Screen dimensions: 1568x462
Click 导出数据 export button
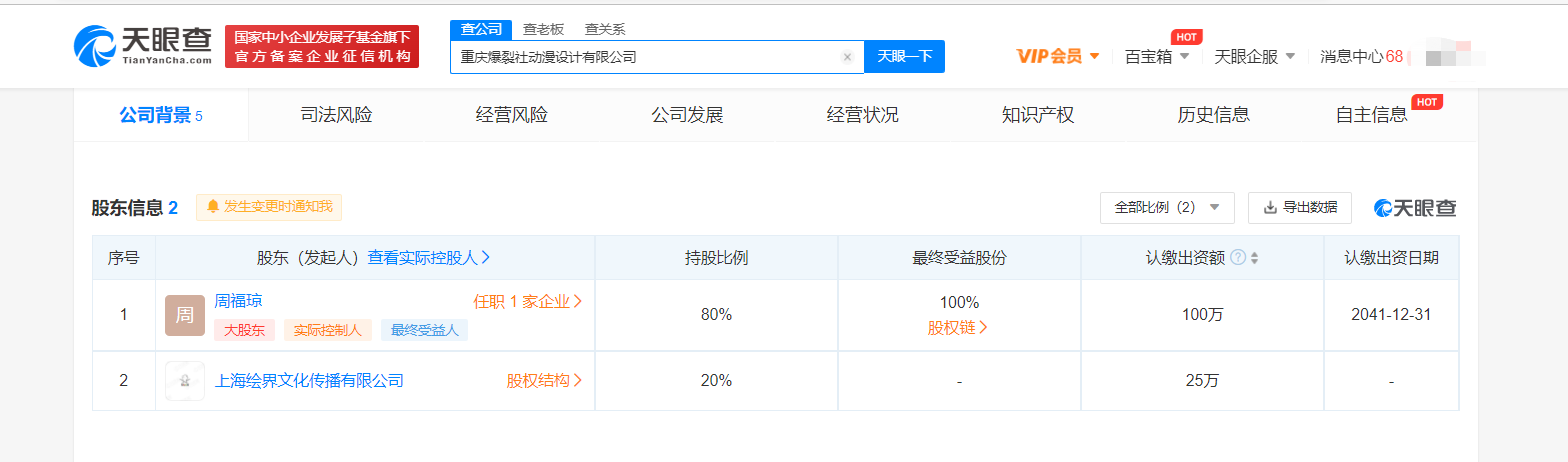coord(1300,207)
